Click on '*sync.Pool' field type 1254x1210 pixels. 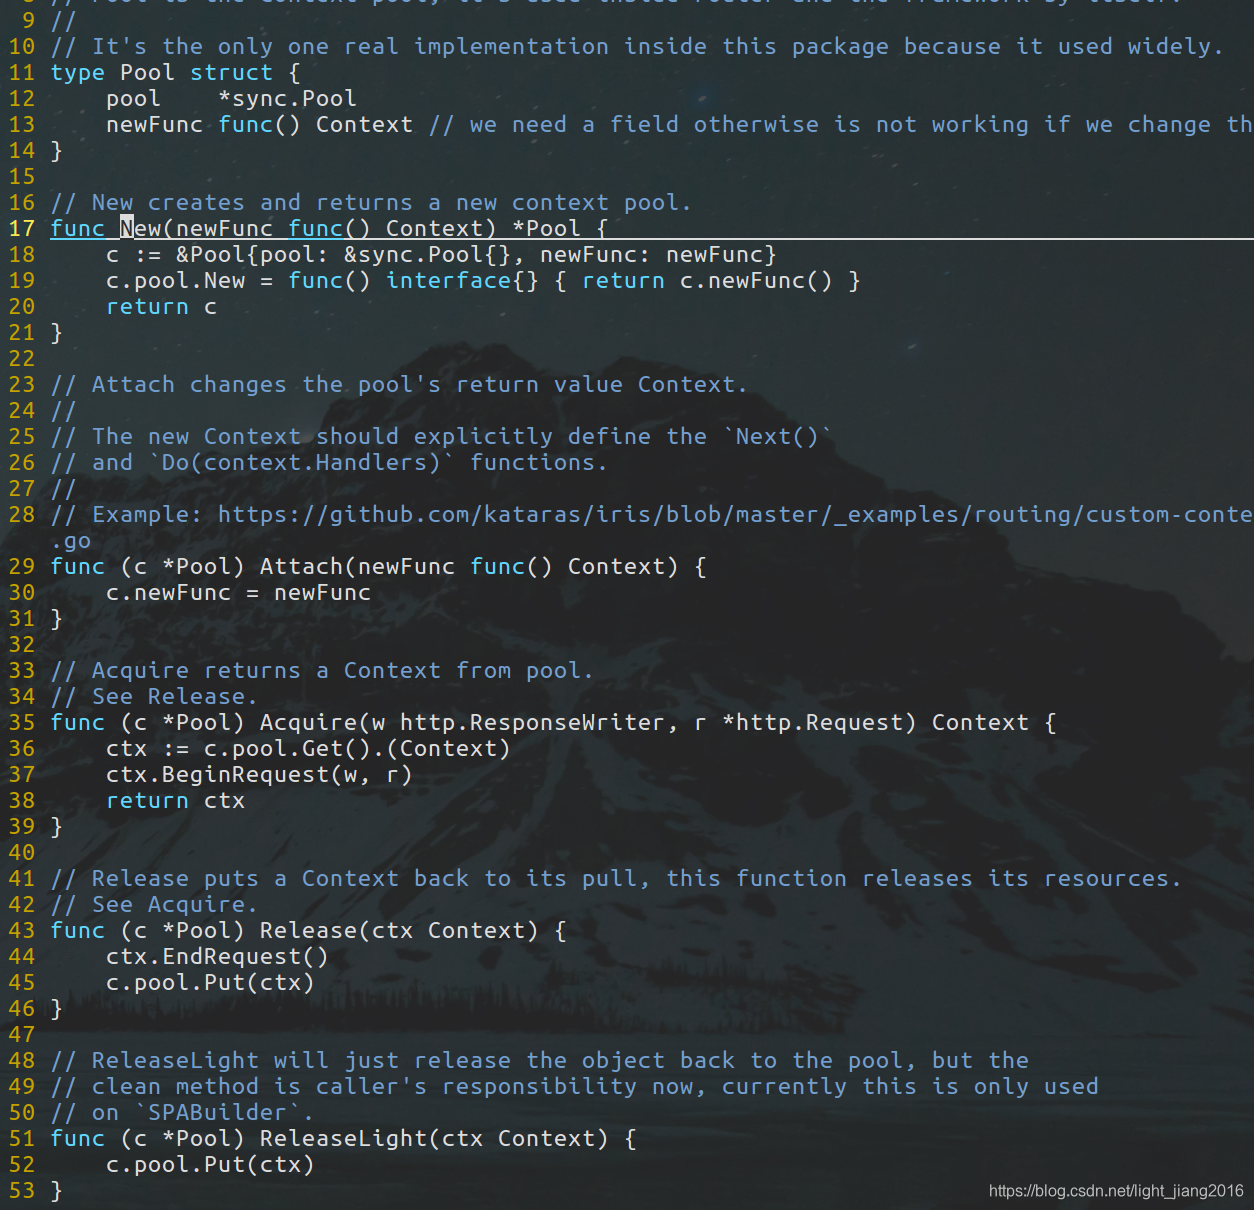[287, 98]
